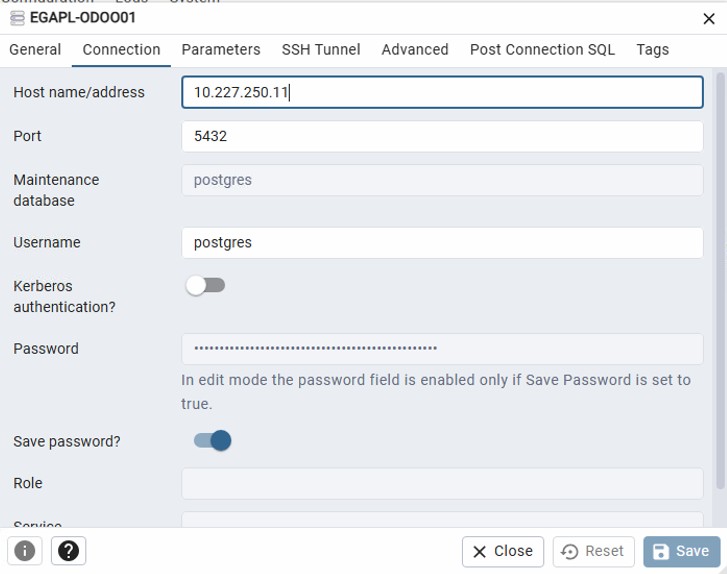
Task: Focus the Port input field
Action: coord(442,136)
